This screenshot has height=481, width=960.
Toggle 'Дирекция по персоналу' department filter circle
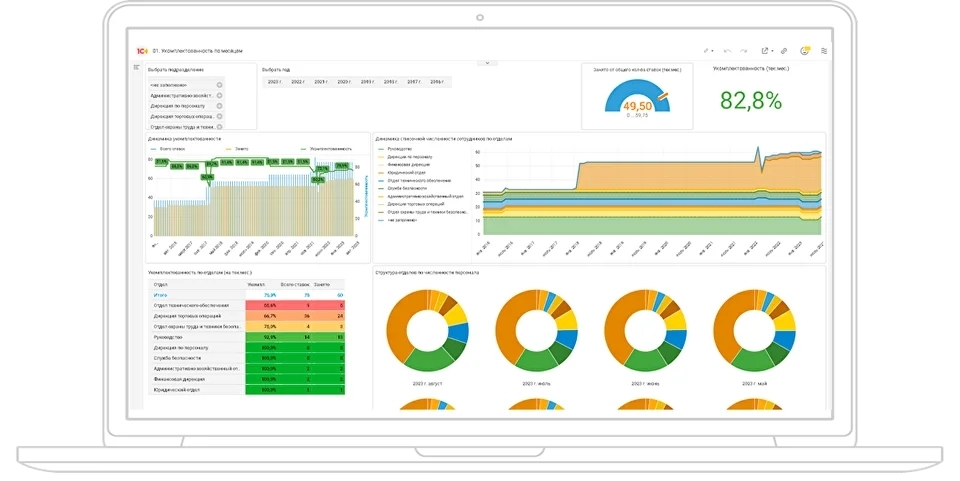(x=219, y=106)
